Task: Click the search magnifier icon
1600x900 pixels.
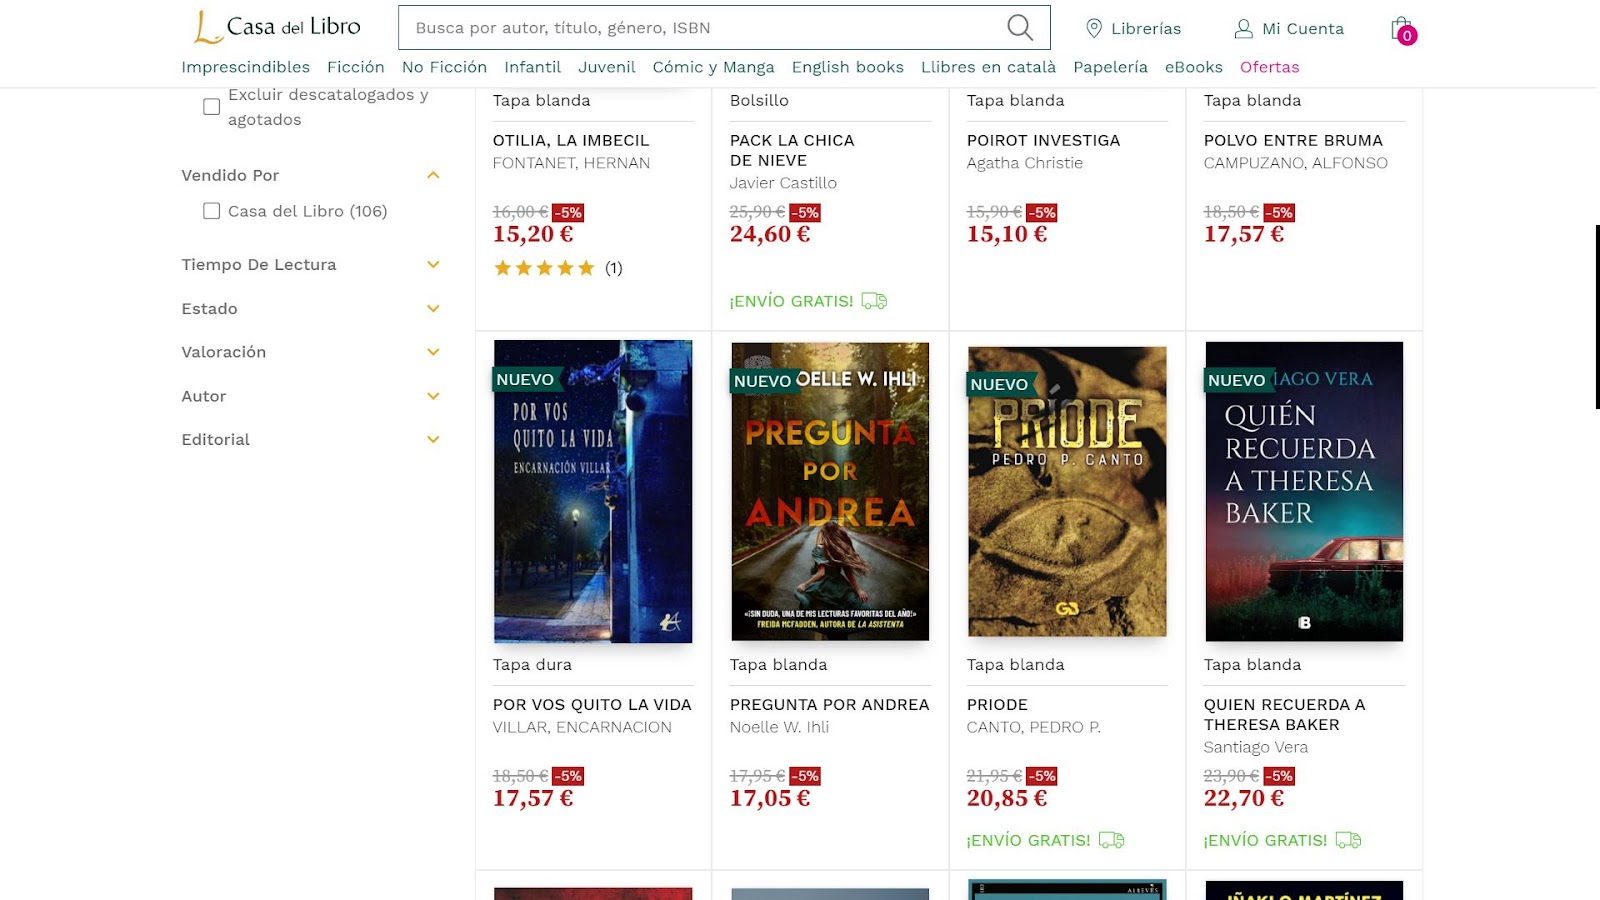Action: point(1020,28)
